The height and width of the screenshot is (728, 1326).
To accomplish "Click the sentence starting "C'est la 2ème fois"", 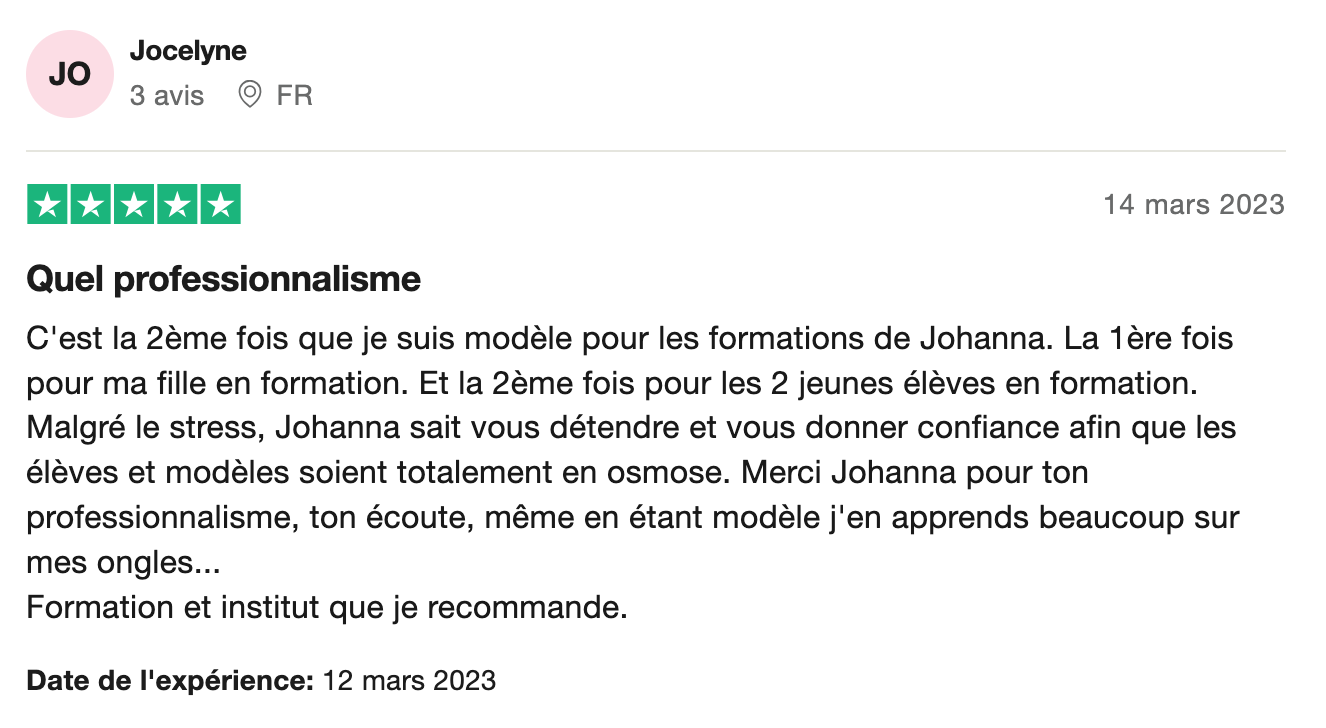I will [x=541, y=338].
